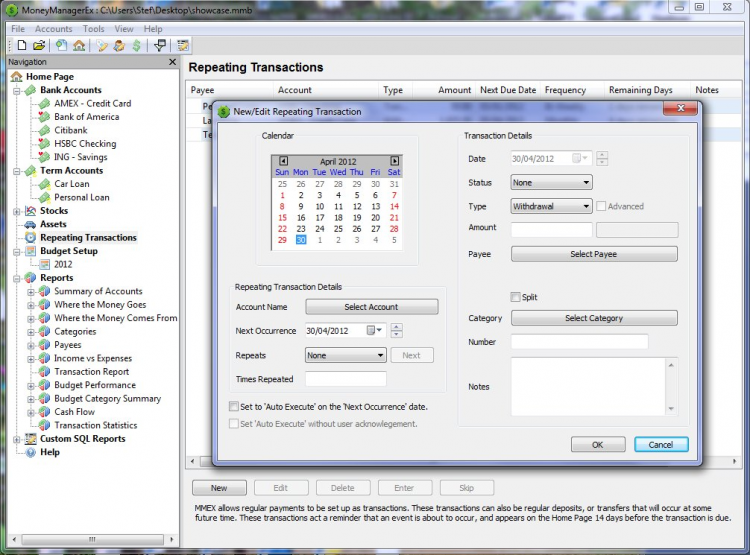Image resolution: width=750 pixels, height=555 pixels.
Task: Click the Open database folder icon
Action: click(39, 45)
